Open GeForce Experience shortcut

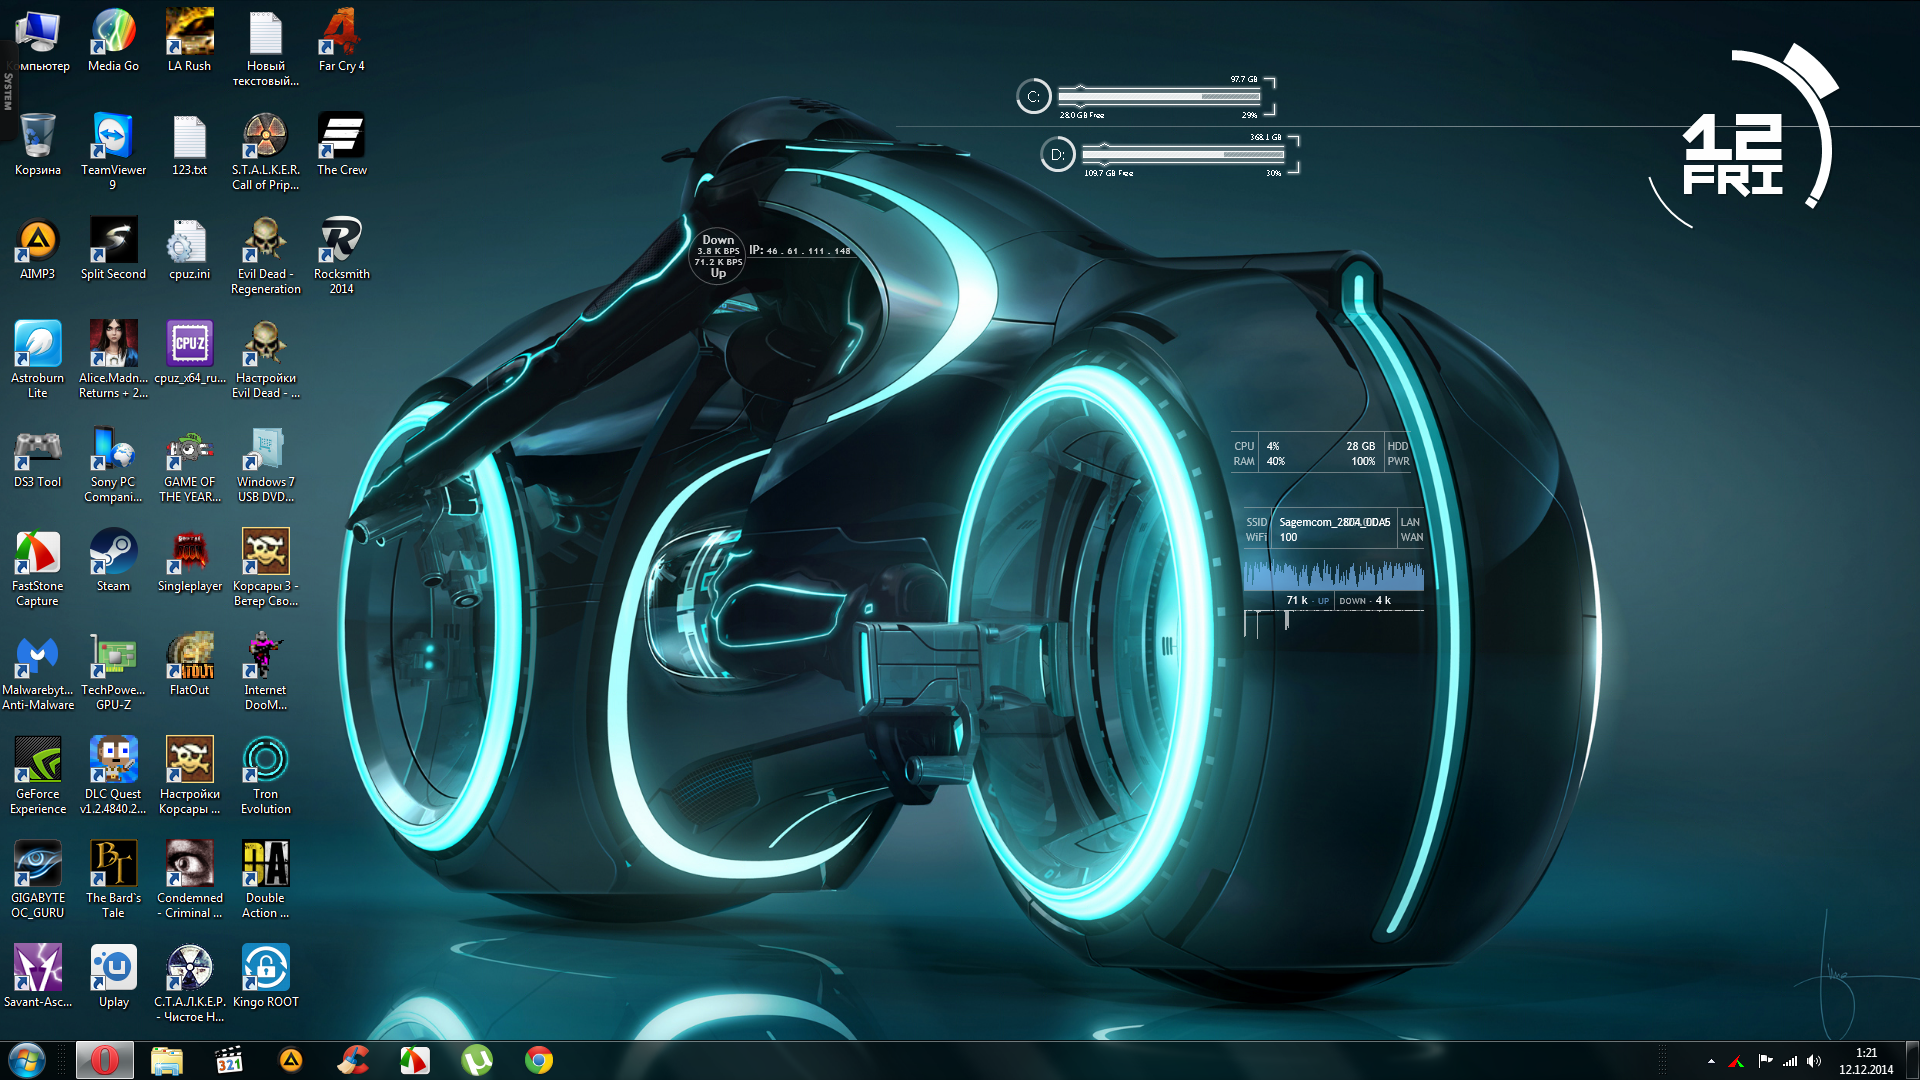(37, 777)
